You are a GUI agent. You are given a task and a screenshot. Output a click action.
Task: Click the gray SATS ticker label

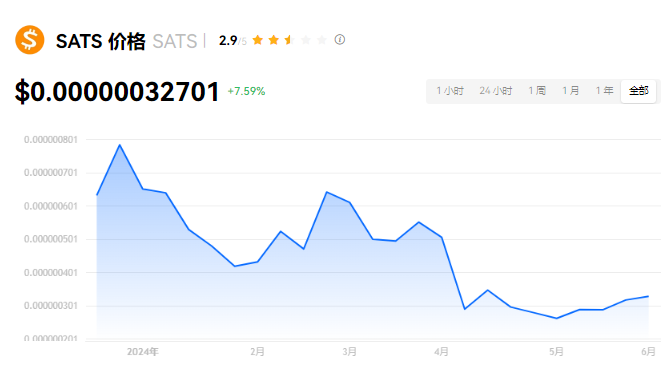[x=175, y=41]
